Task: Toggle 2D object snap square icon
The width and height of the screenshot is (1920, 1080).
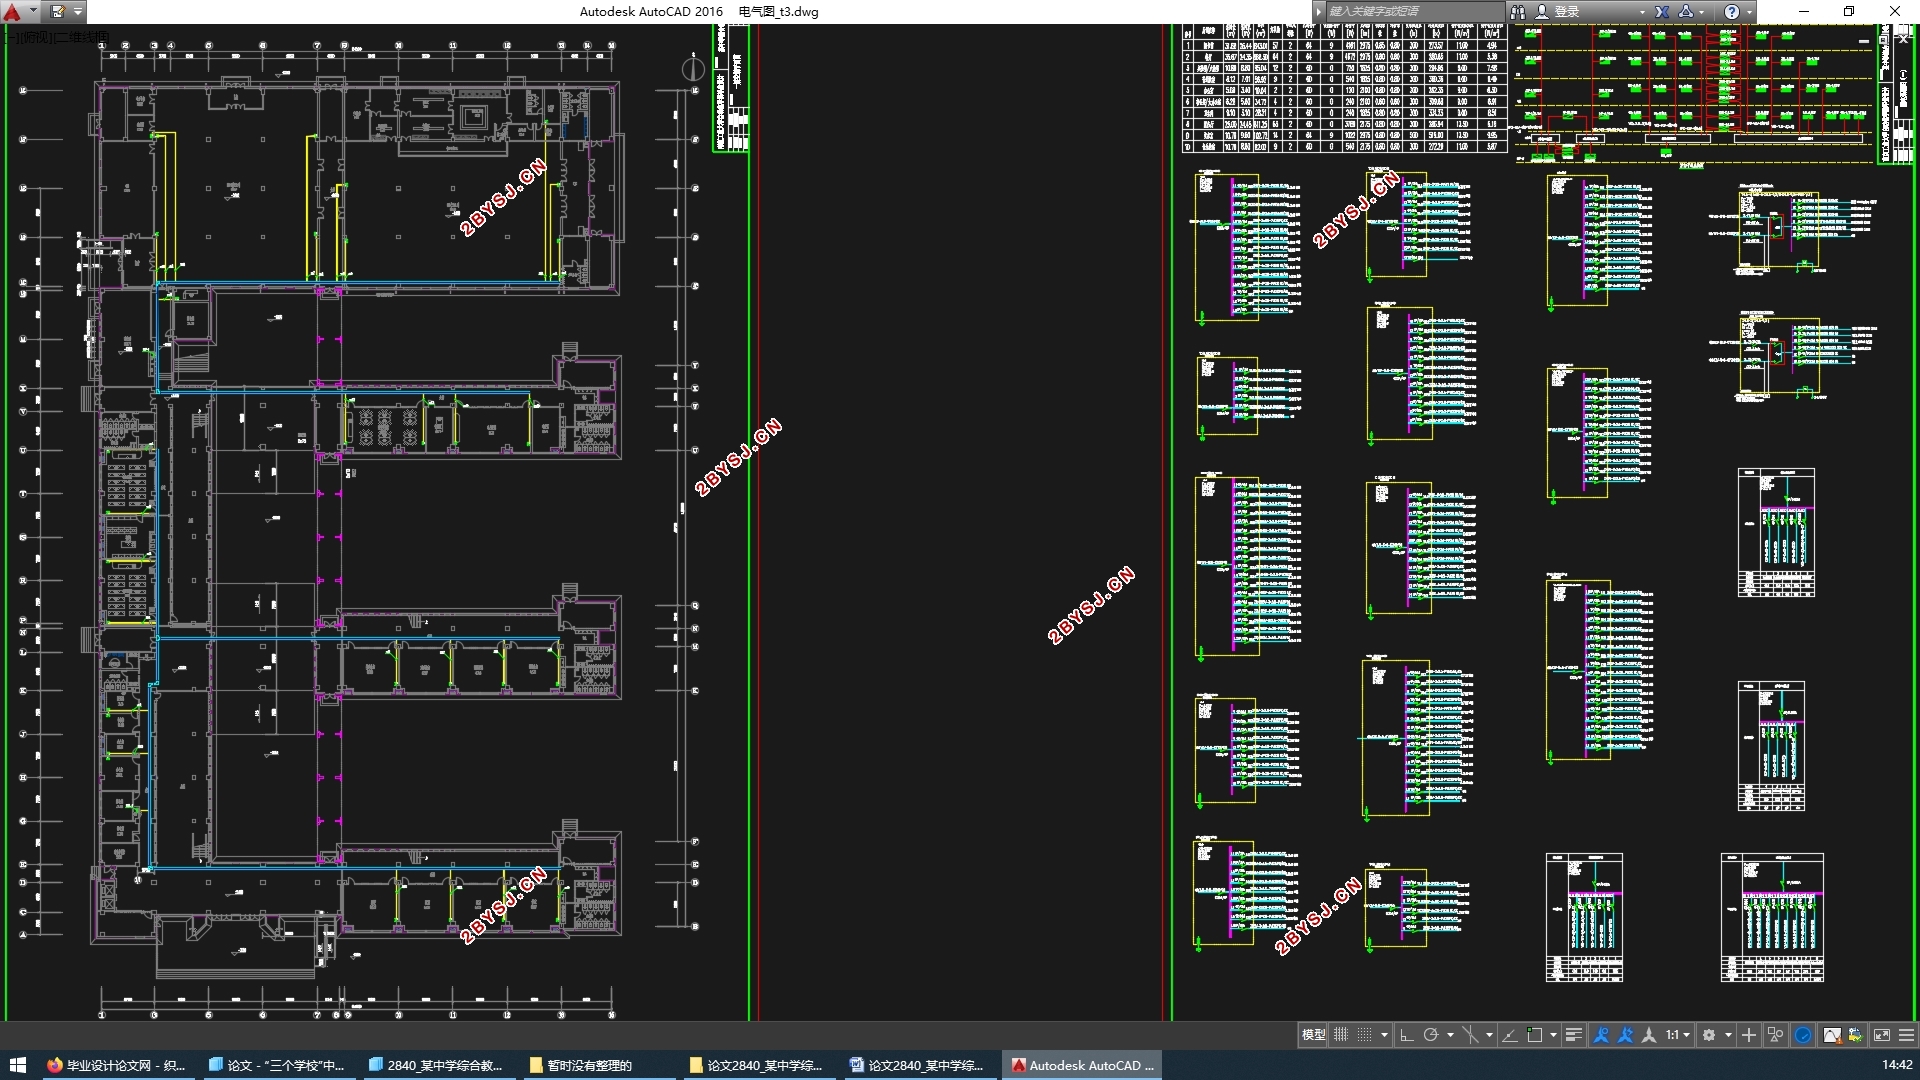Action: [1535, 1035]
